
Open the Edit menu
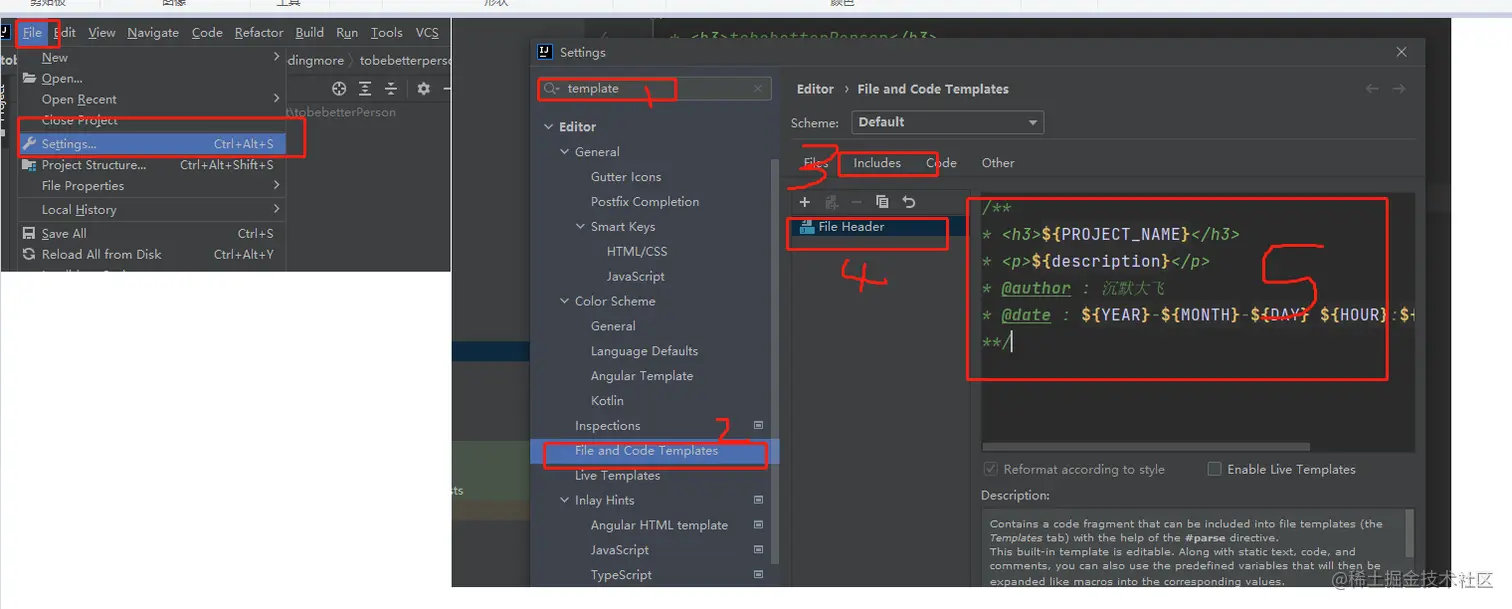pos(65,33)
